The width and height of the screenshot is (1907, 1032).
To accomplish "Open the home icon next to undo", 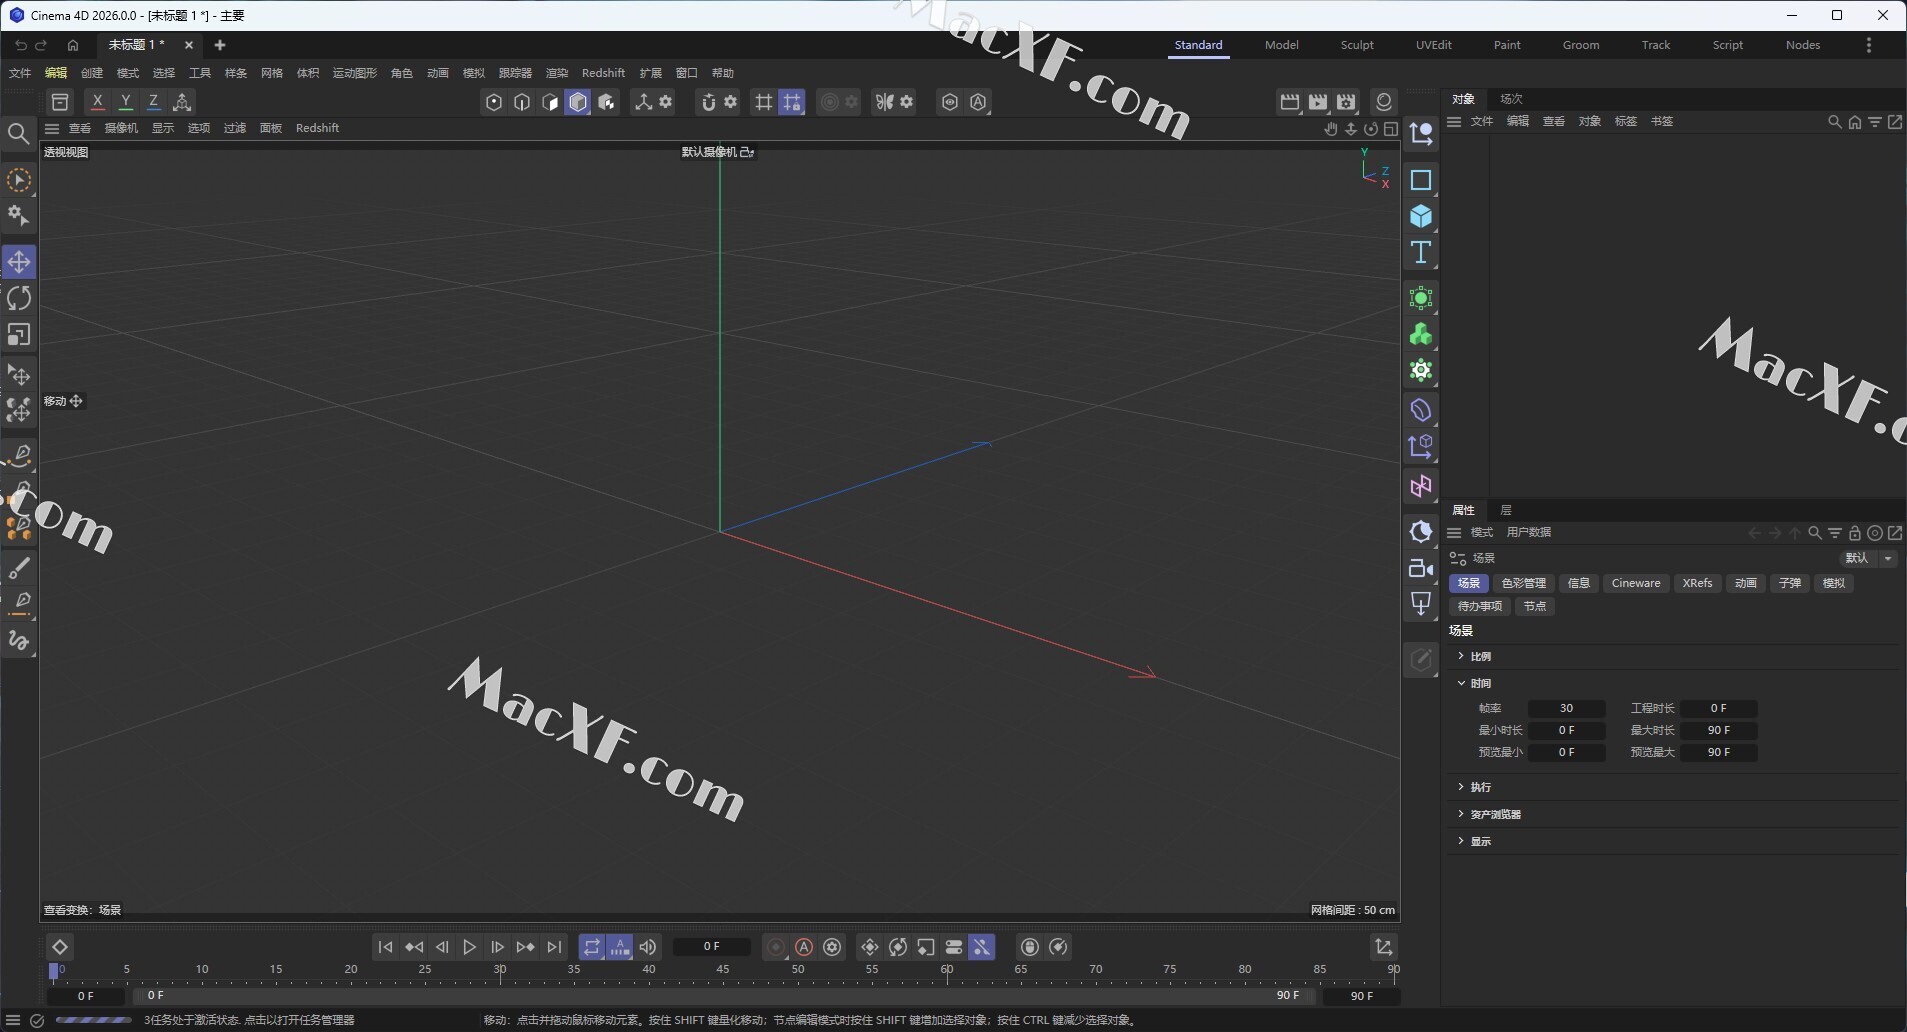I will 73,45.
